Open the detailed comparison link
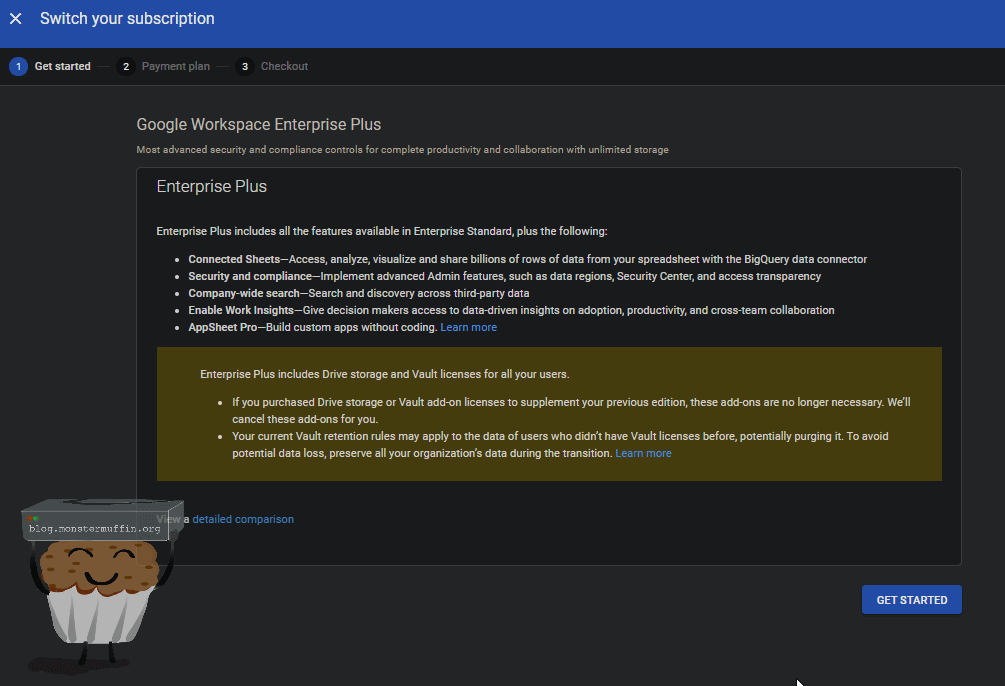Screen dimensions: 1005x686 point(243,519)
